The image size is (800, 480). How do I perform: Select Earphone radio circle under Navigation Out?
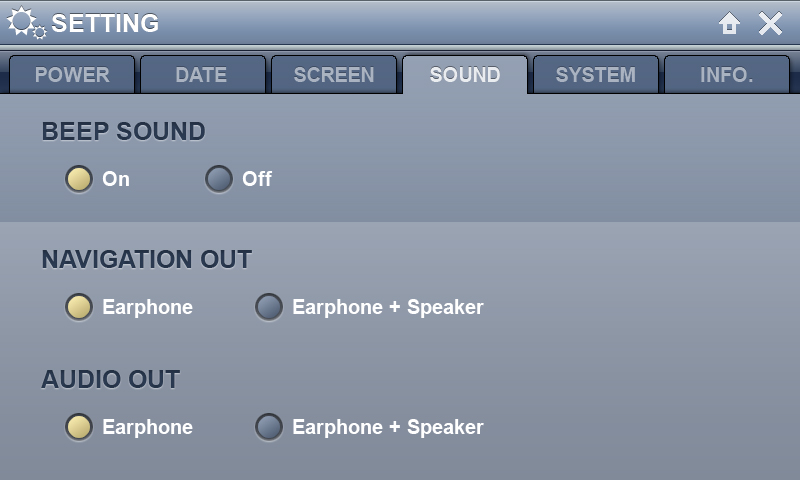[79, 307]
